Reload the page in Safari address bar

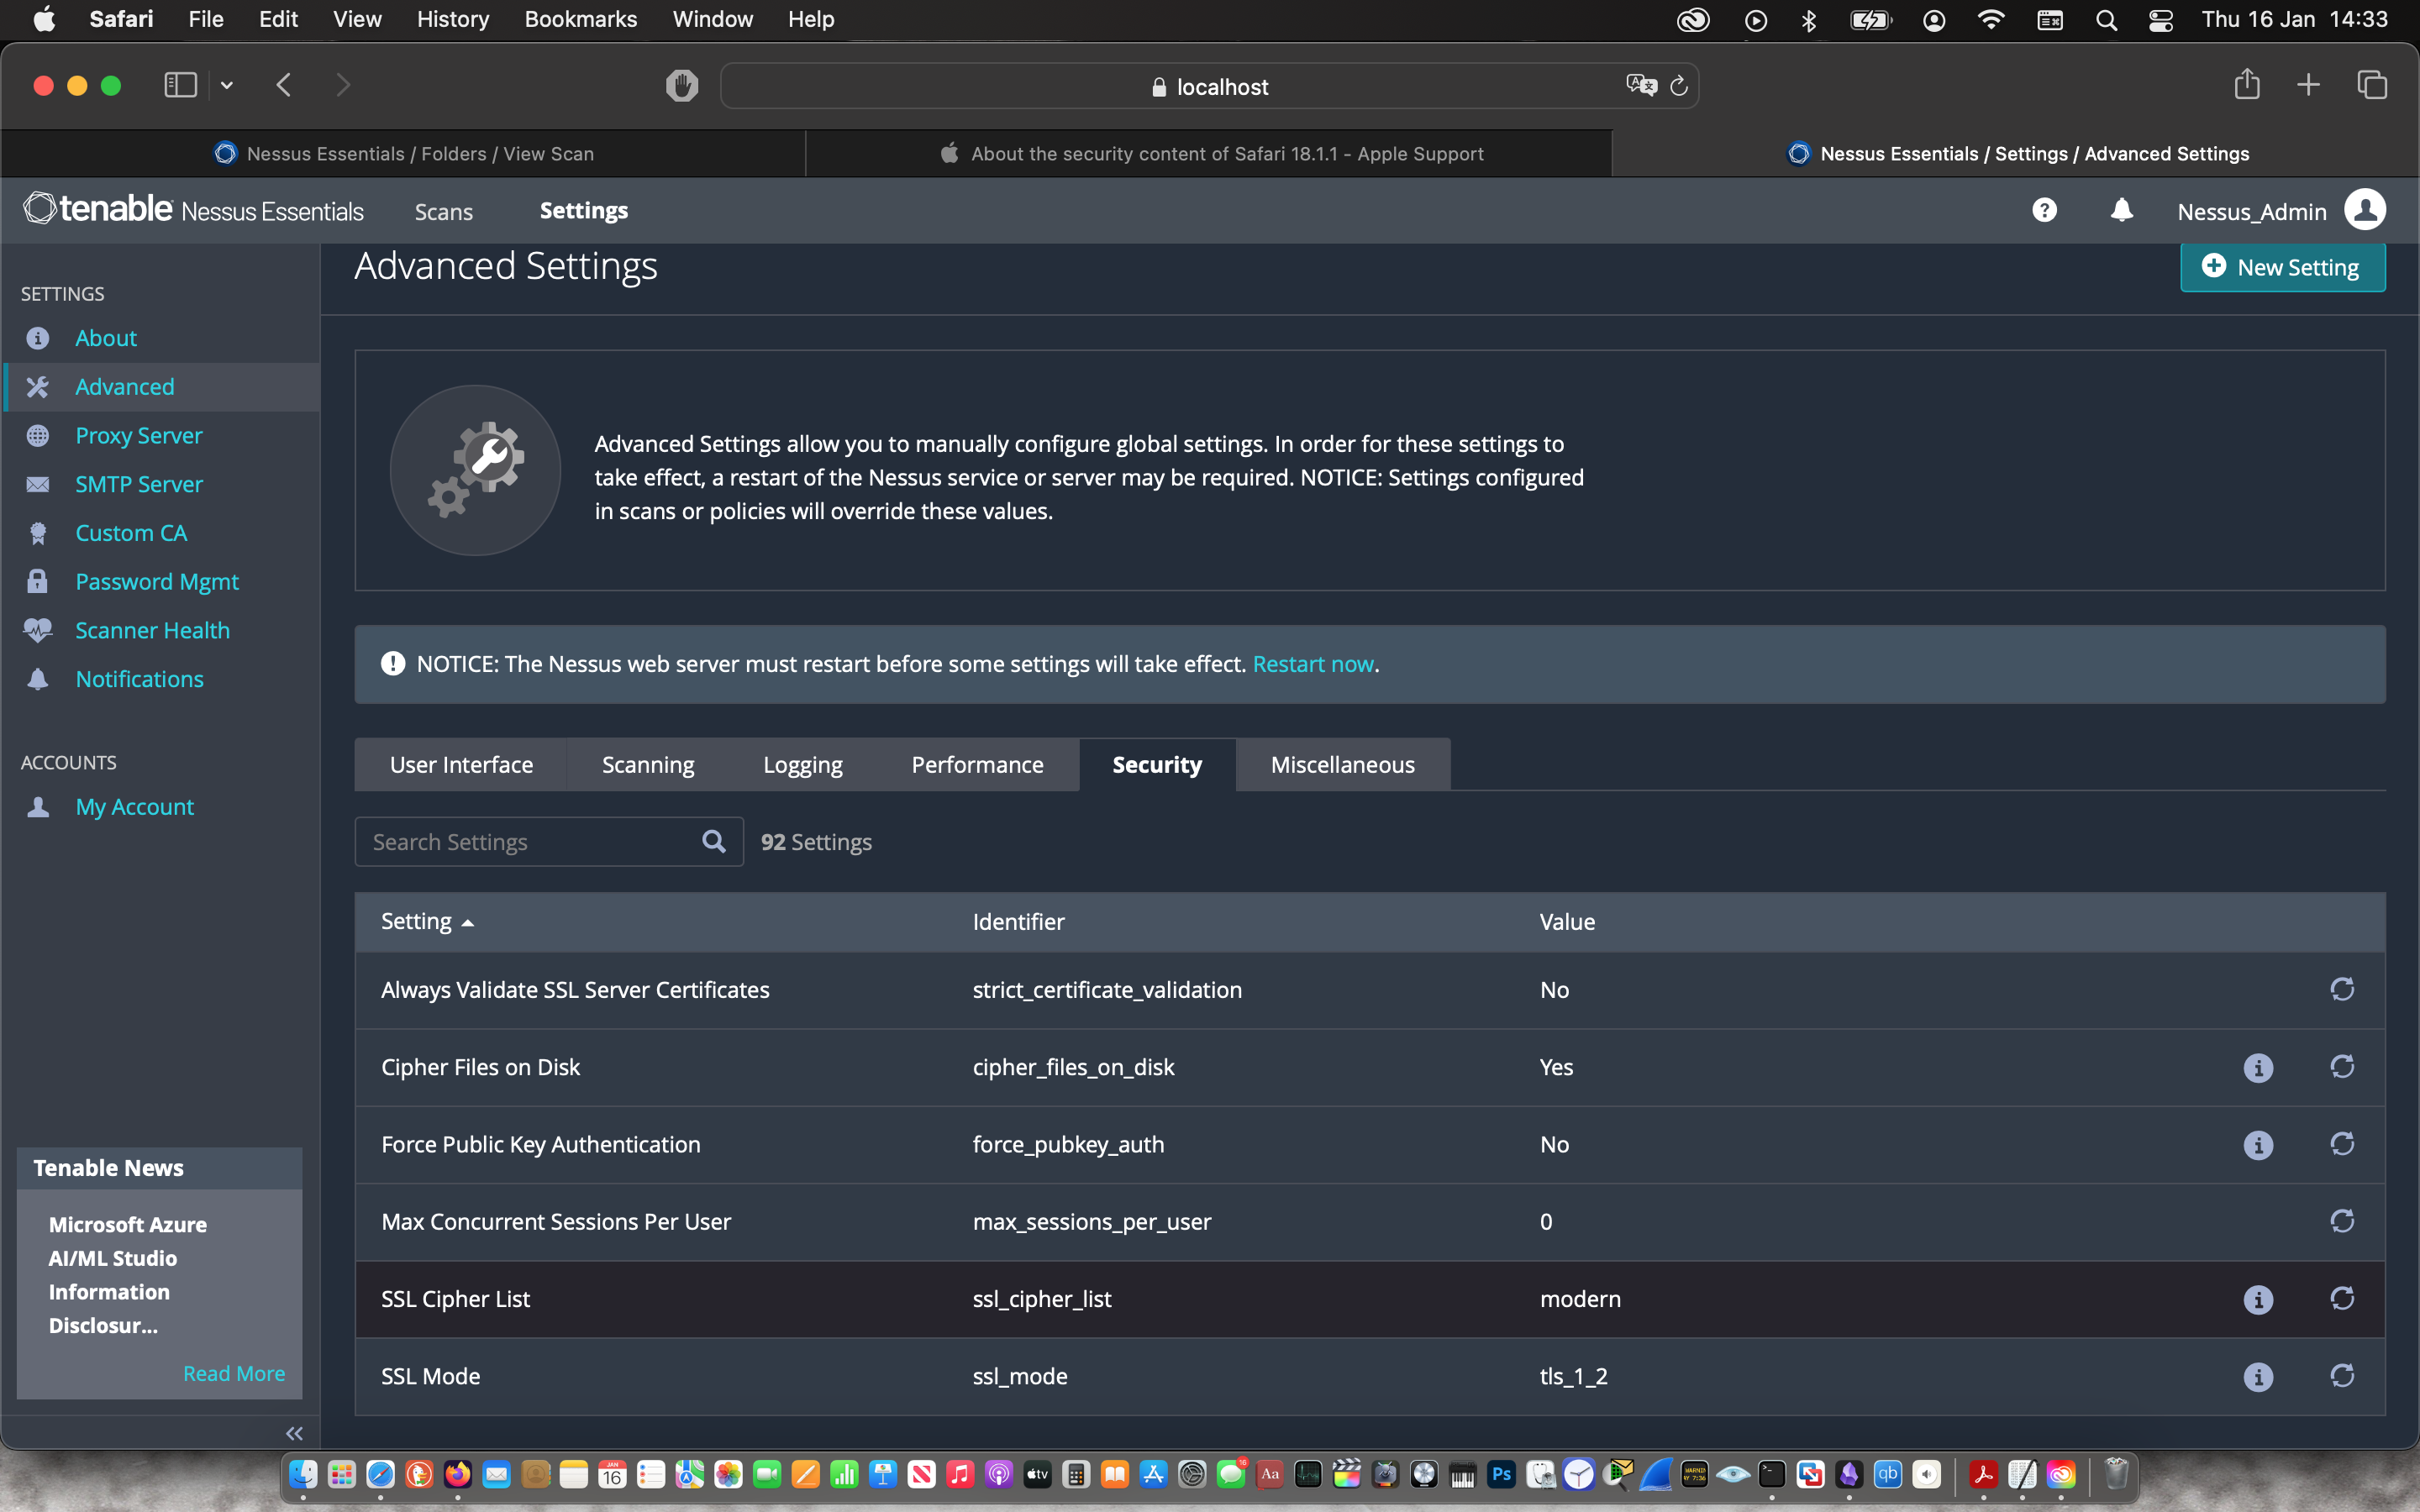[1679, 86]
